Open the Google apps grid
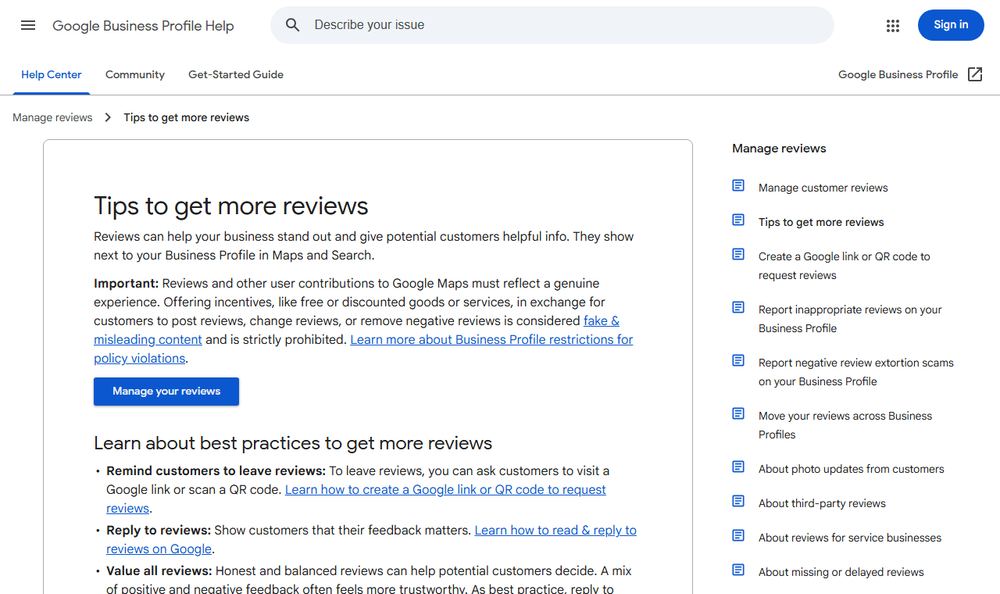The image size is (1000, 594). click(x=893, y=26)
